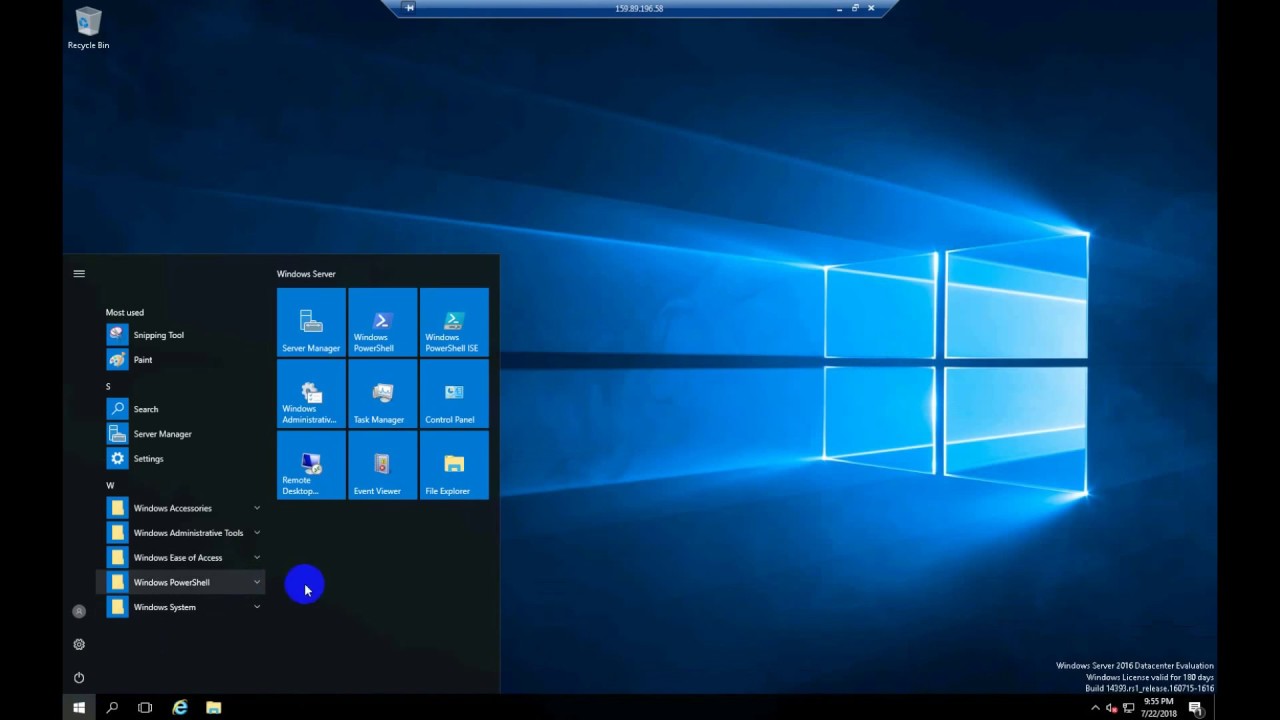
Task: Open the Remote Desktop Connection tile
Action: [311, 465]
